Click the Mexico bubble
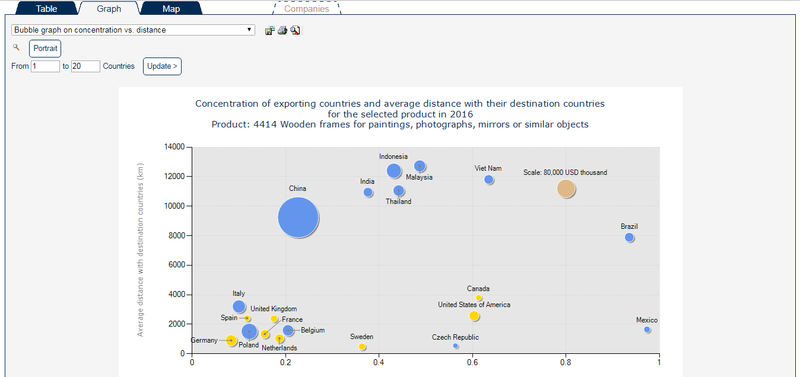 [x=647, y=330]
